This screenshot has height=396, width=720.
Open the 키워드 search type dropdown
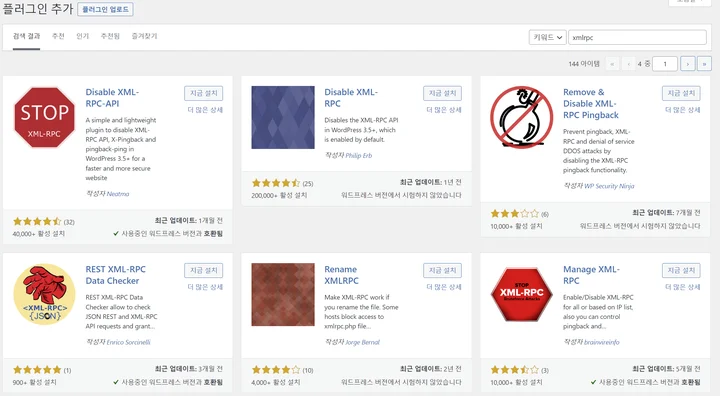click(x=547, y=37)
